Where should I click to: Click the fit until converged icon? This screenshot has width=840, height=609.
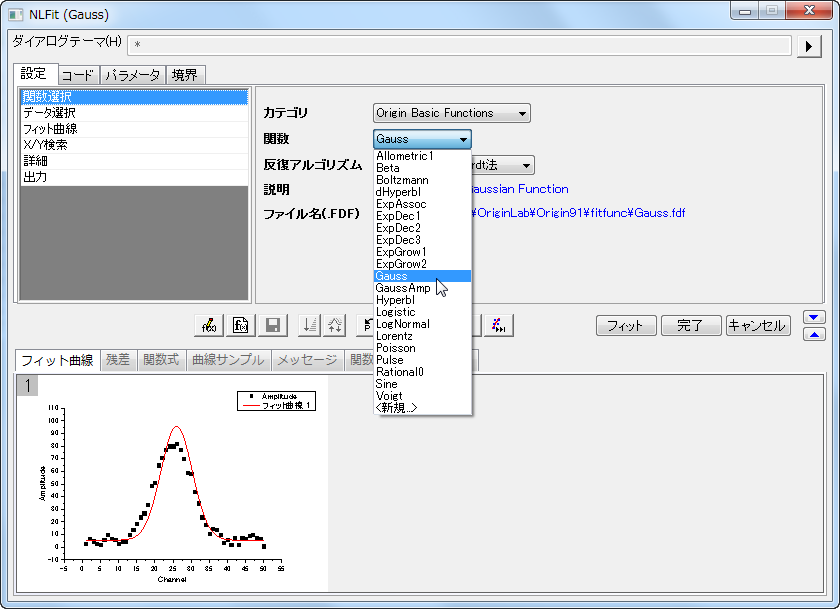coord(499,325)
